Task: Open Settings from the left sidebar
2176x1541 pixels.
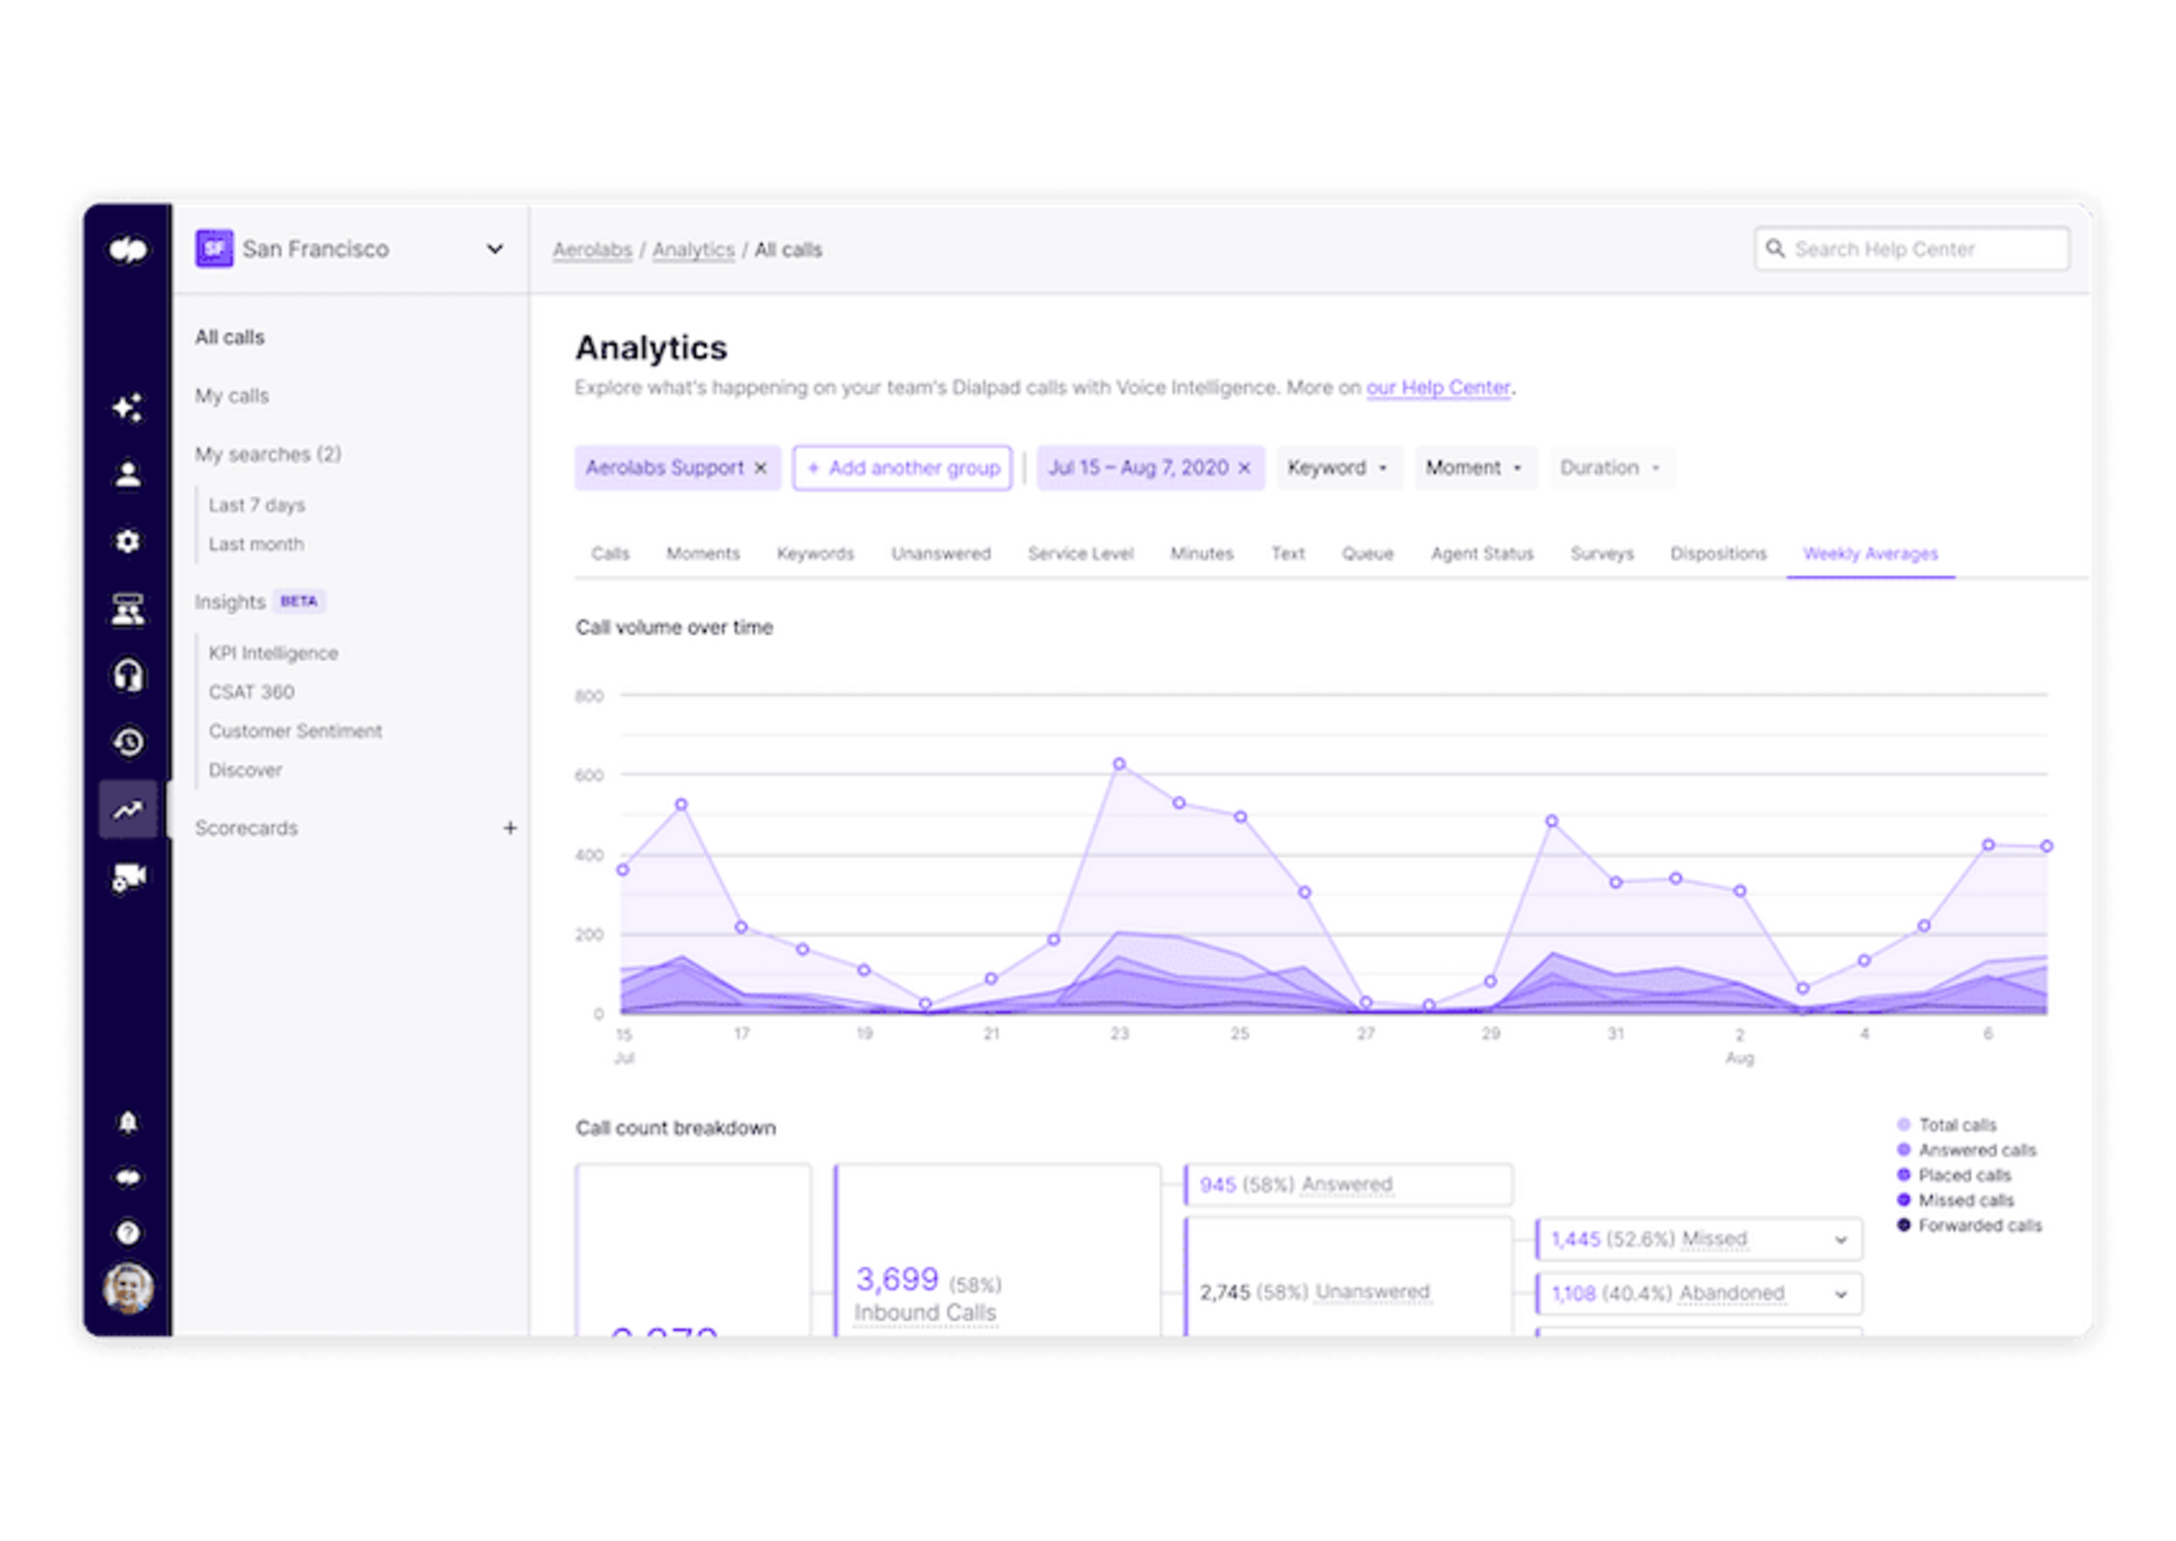Action: pos(128,540)
